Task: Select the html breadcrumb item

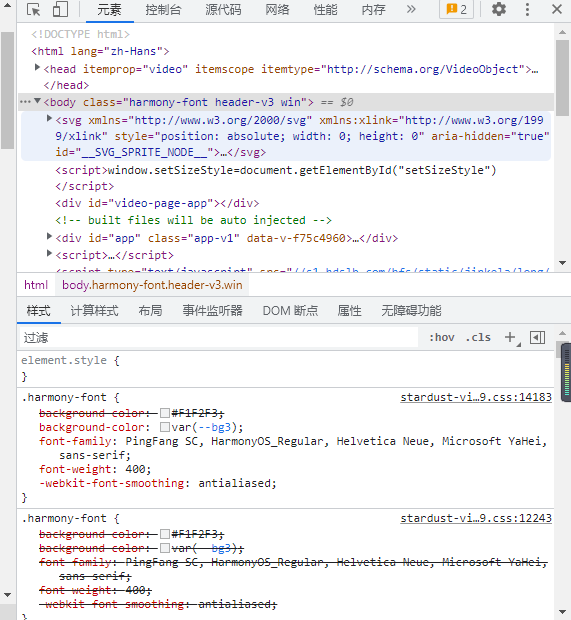Action: pyautogui.click(x=36, y=285)
